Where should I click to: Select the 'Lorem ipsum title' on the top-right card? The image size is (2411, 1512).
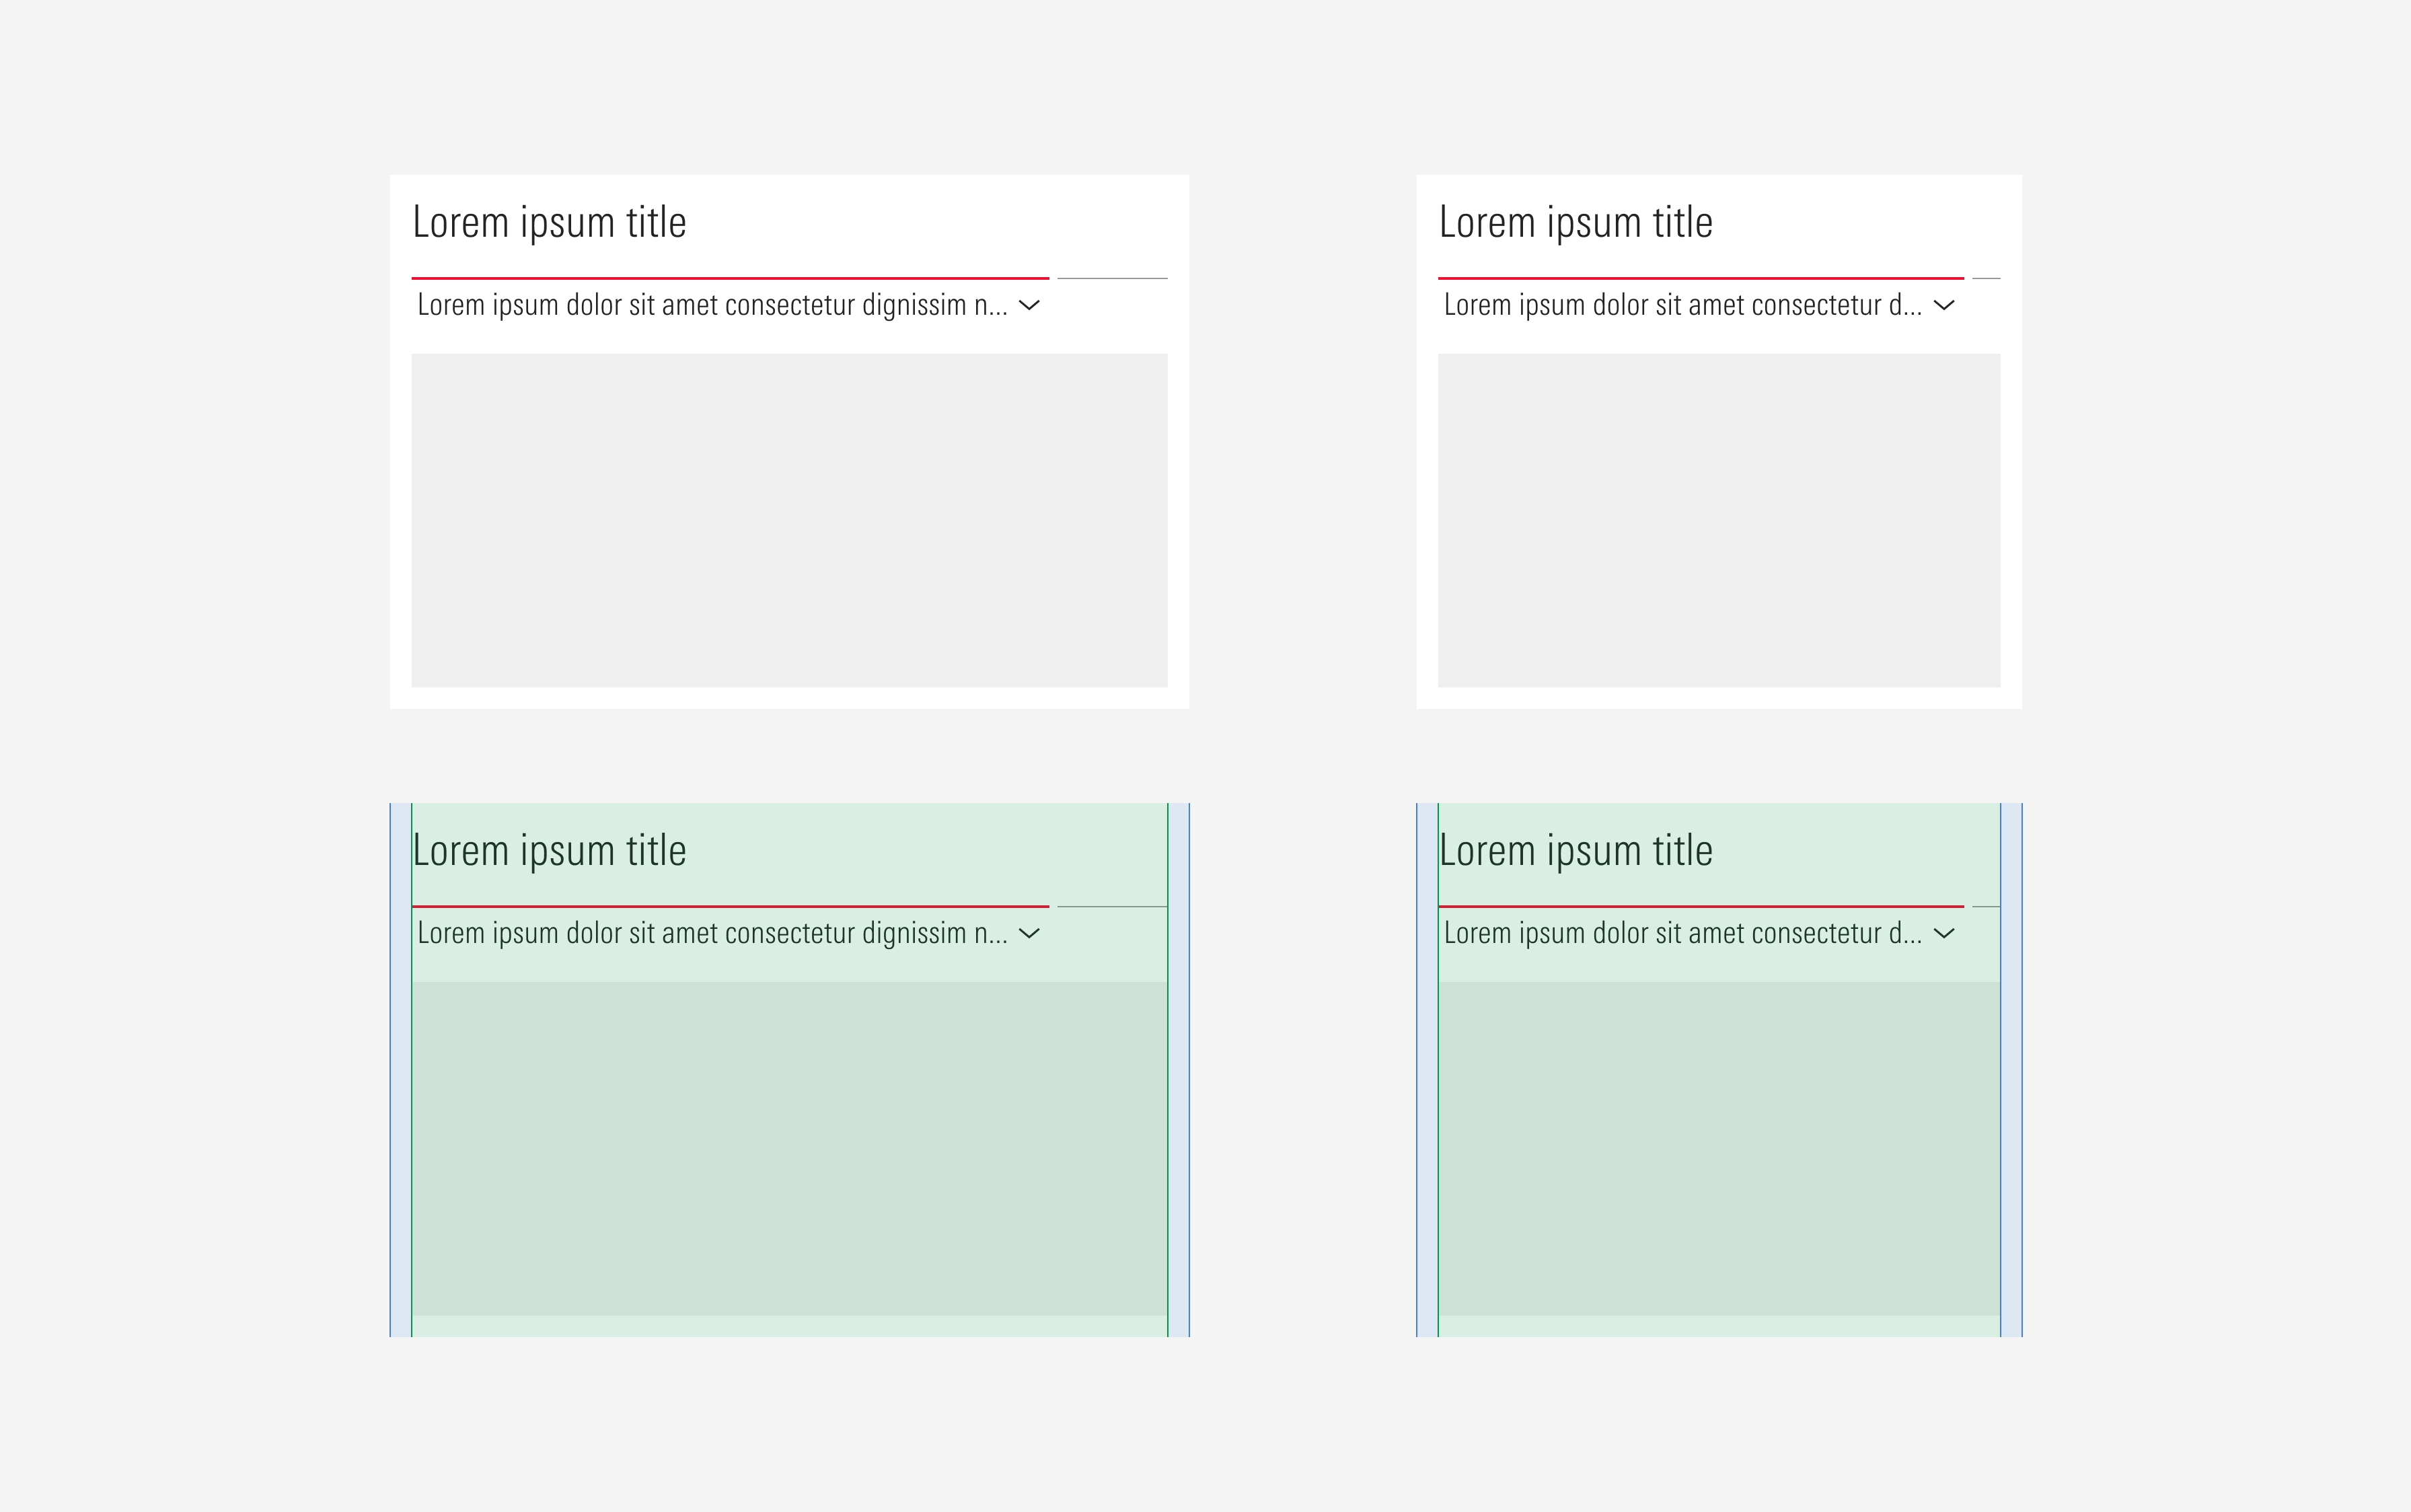(1577, 222)
